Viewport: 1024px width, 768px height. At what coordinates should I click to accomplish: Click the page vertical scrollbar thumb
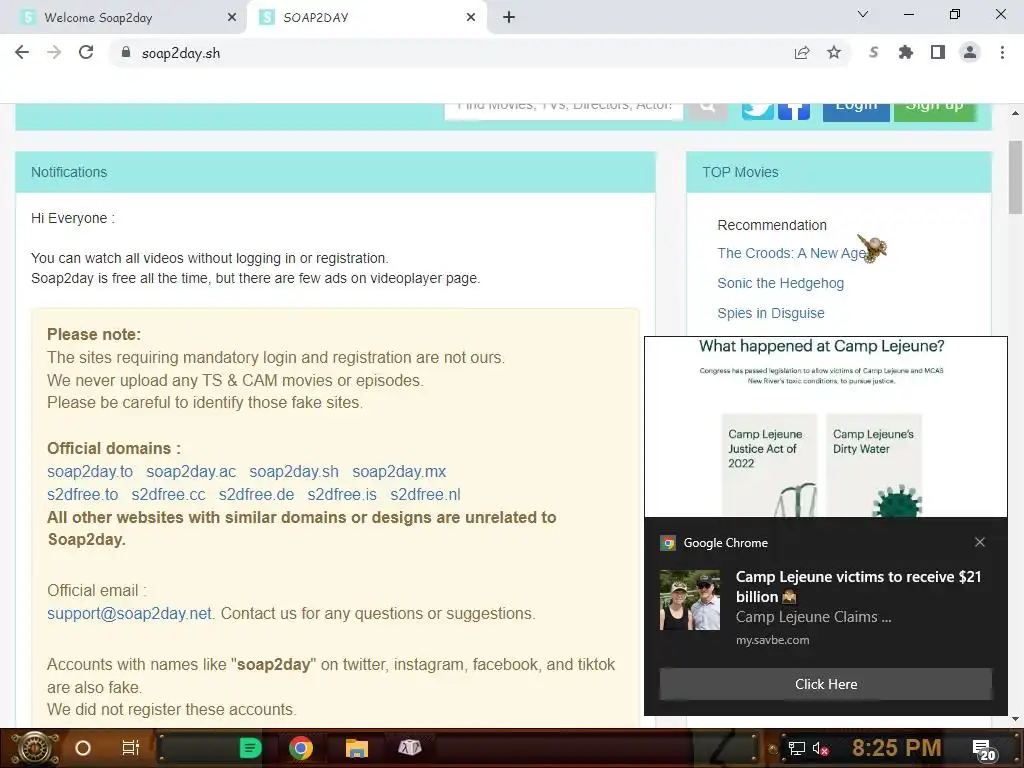(x=1015, y=177)
